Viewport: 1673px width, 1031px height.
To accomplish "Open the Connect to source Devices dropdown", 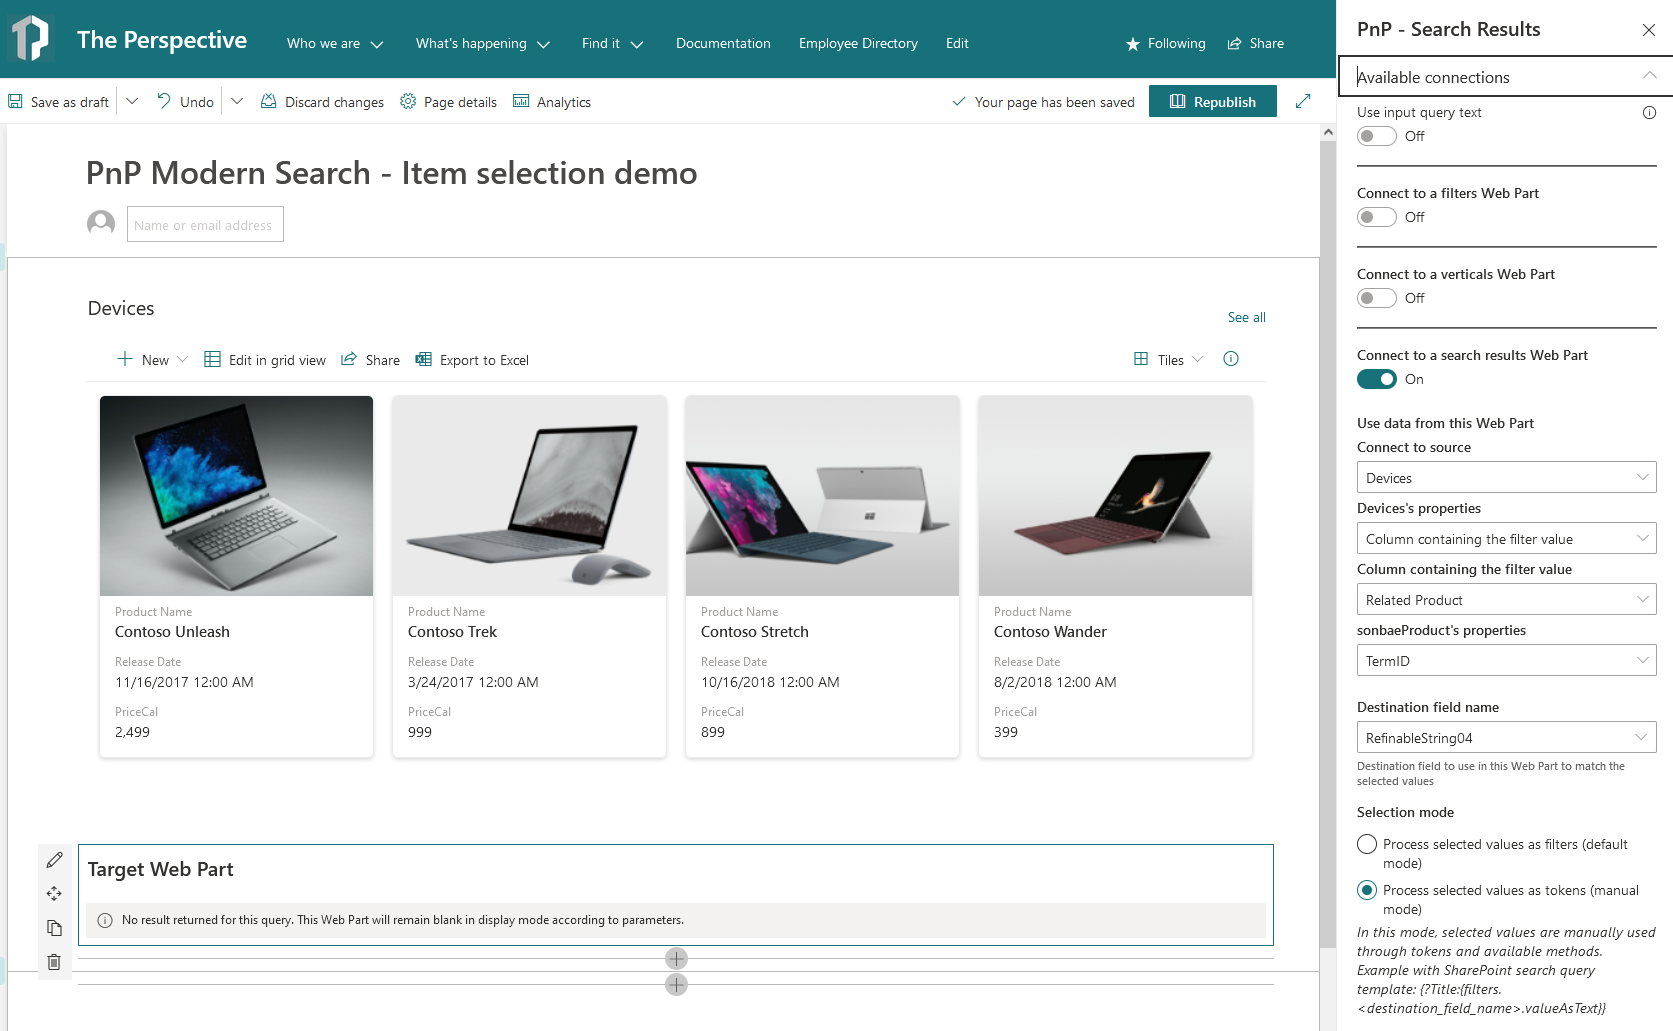I will click(x=1506, y=477).
